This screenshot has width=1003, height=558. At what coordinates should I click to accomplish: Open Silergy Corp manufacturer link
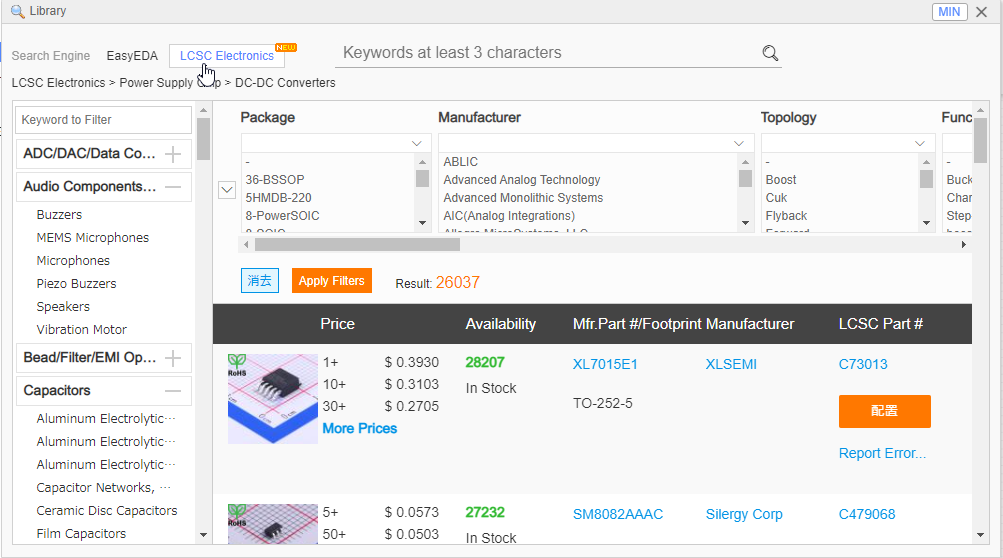click(x=744, y=514)
